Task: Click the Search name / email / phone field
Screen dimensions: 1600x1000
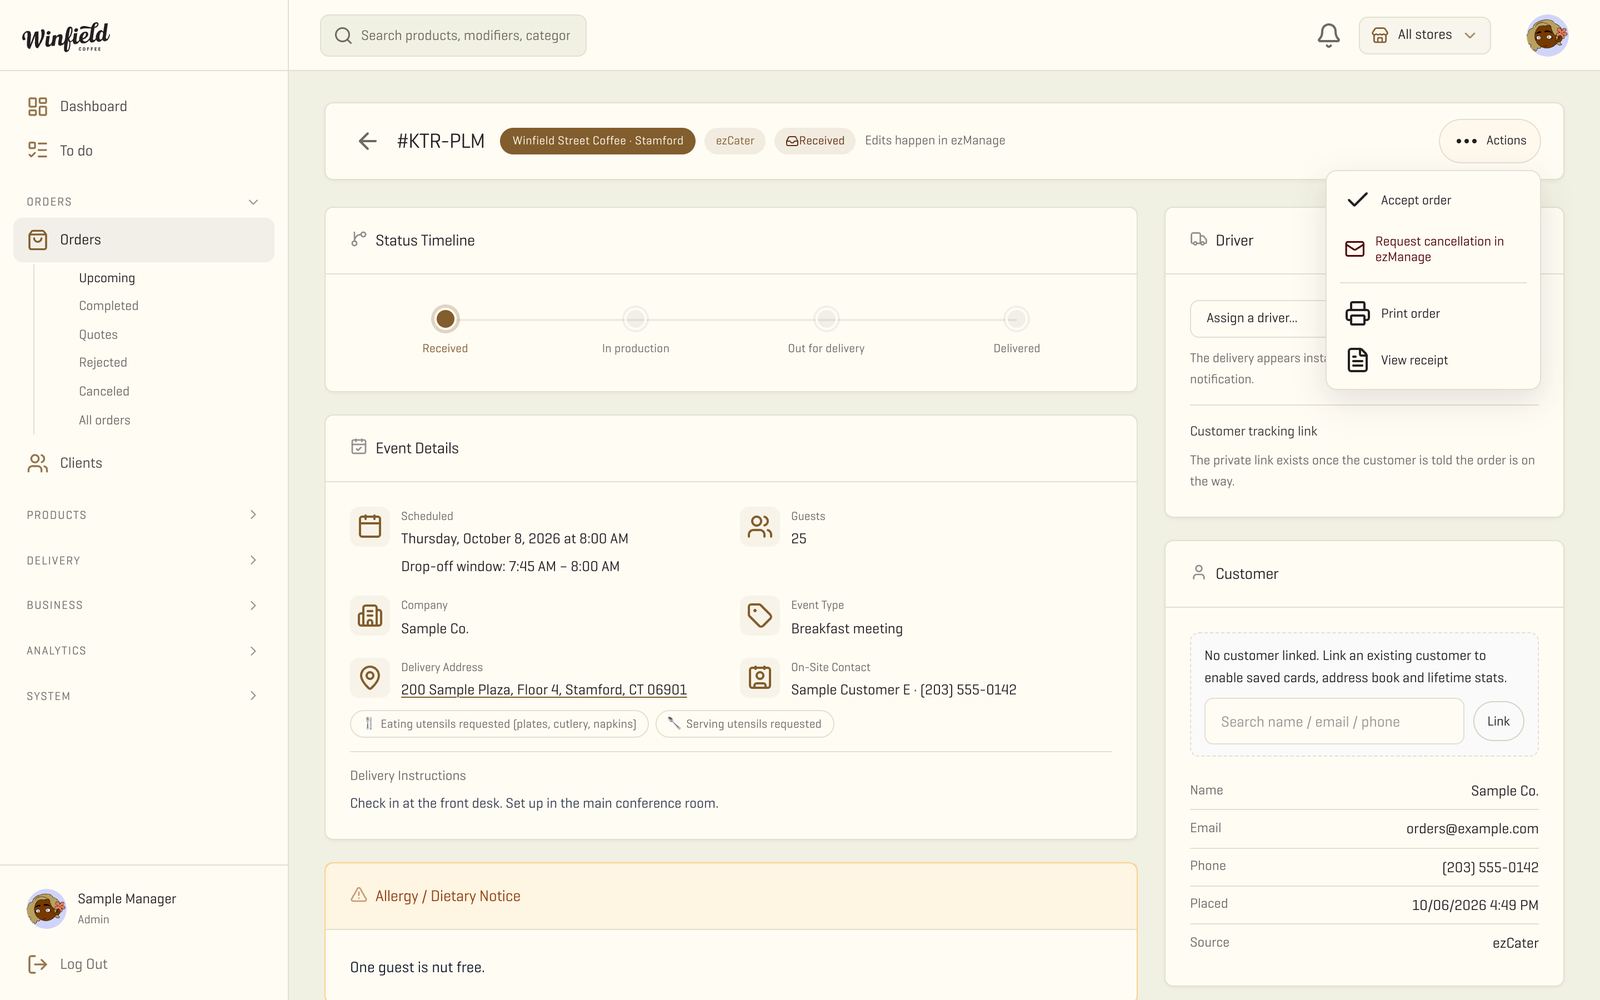Action: click(1334, 721)
